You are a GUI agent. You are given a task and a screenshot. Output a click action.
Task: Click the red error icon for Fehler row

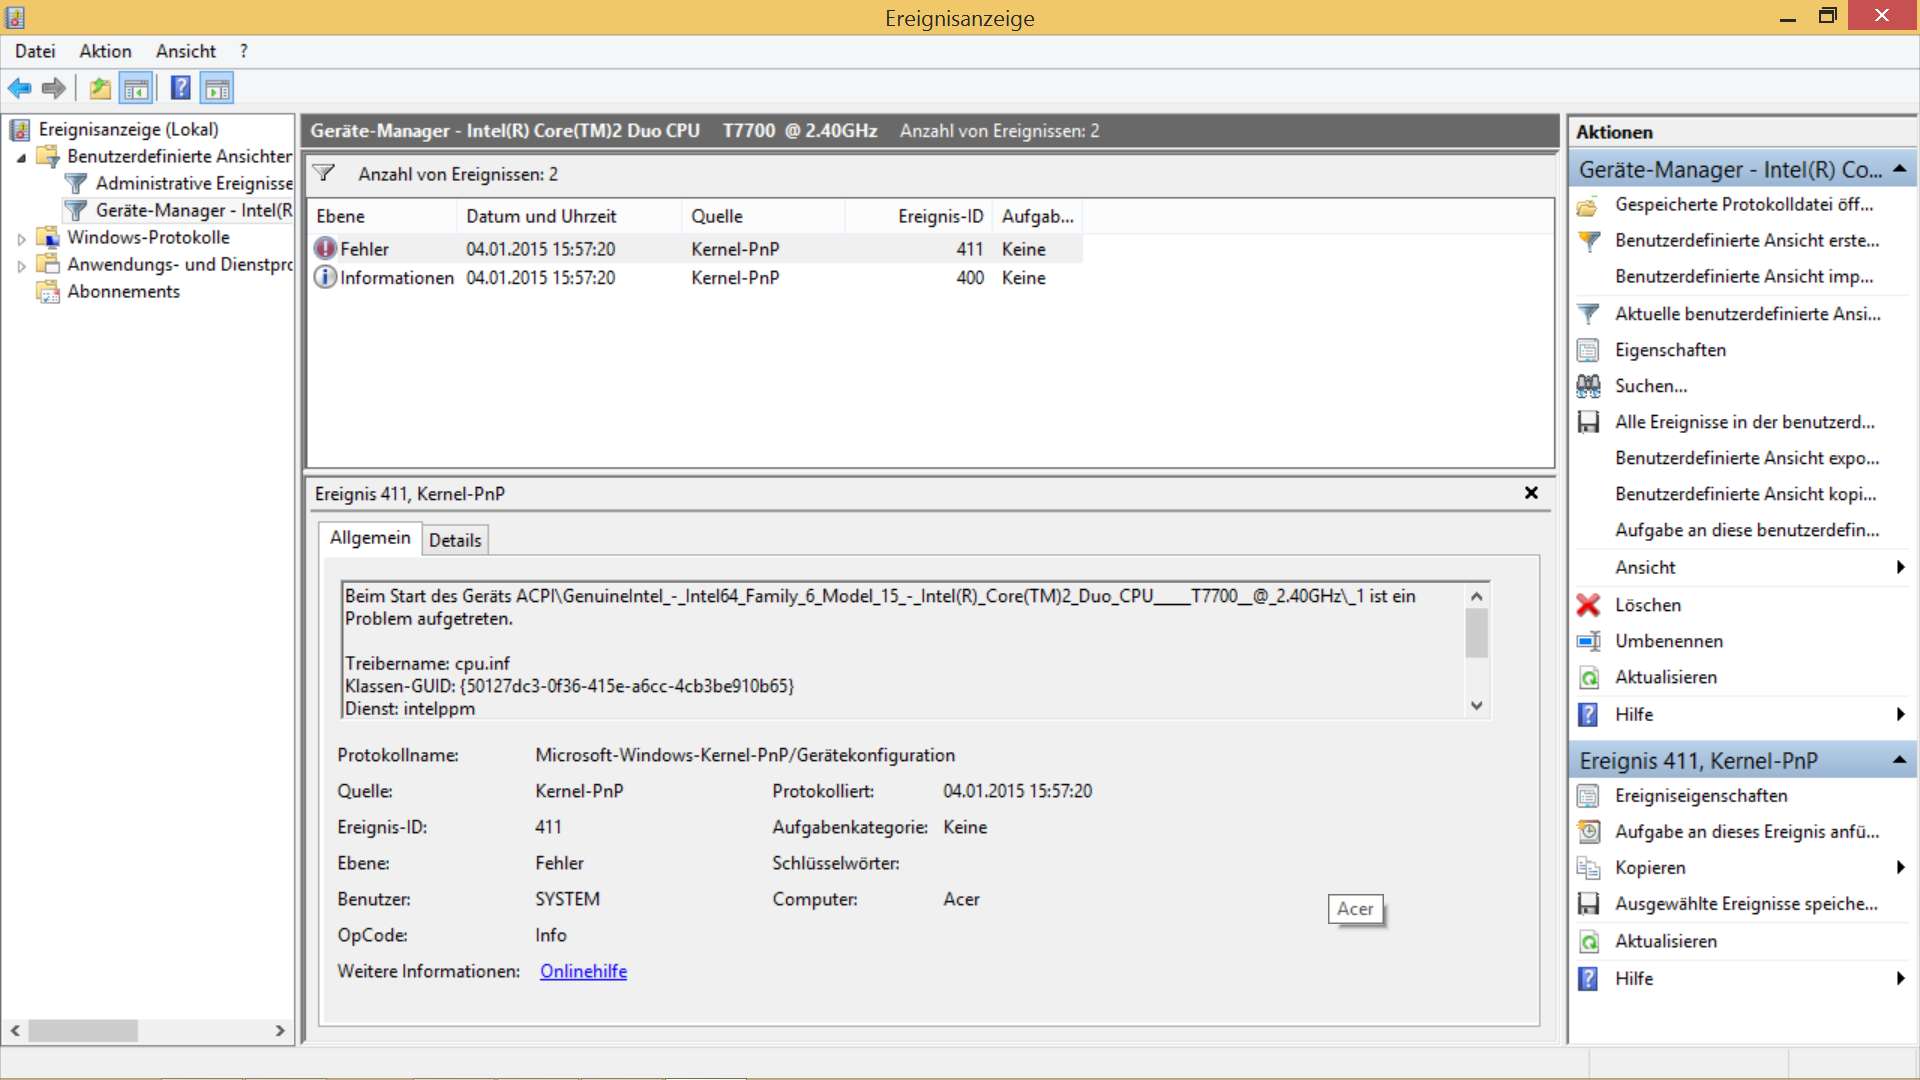(x=325, y=248)
